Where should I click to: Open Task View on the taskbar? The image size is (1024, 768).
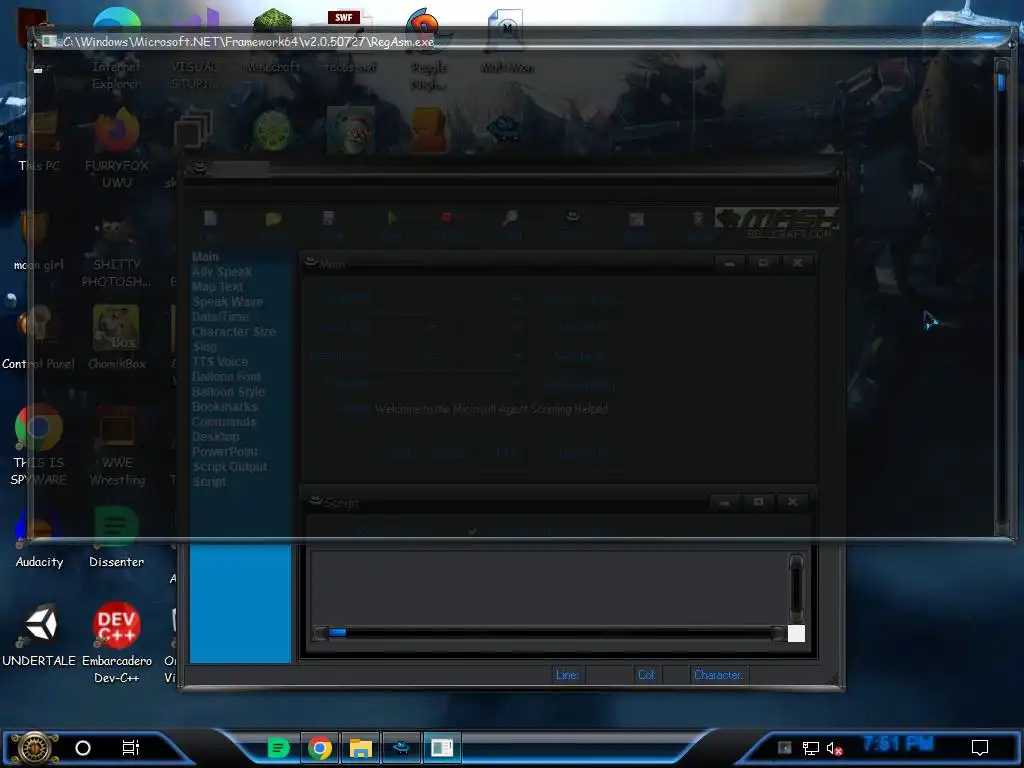[x=131, y=748]
